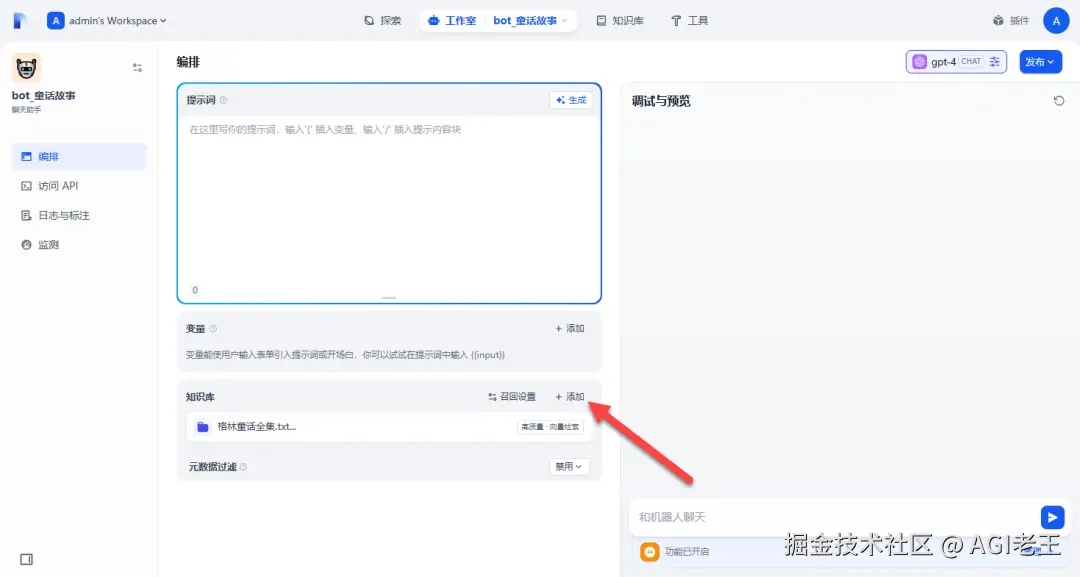1080x577 pixels.
Task: Click the 探索 compass icon
Action: point(369,21)
